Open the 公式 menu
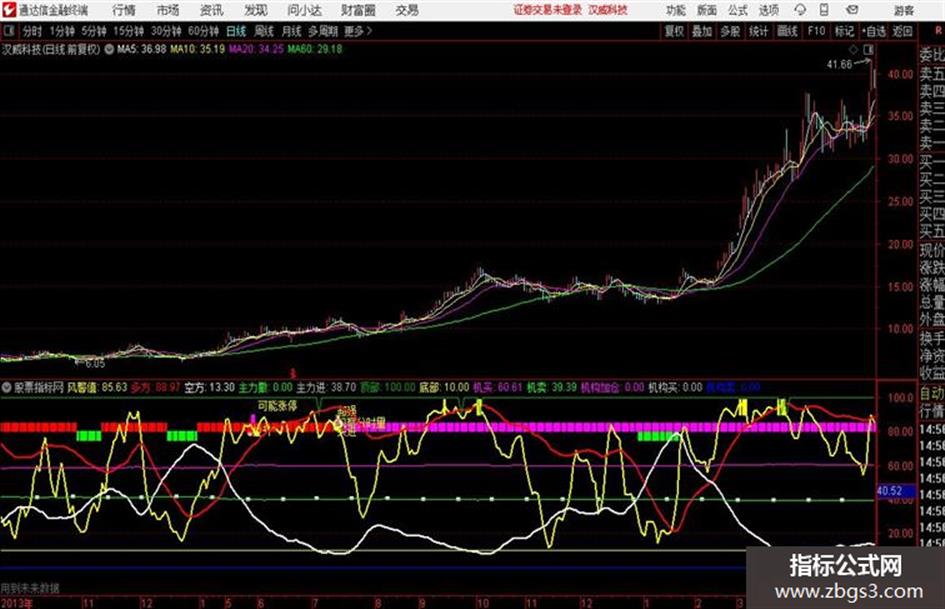This screenshot has width=945, height=609. point(738,10)
